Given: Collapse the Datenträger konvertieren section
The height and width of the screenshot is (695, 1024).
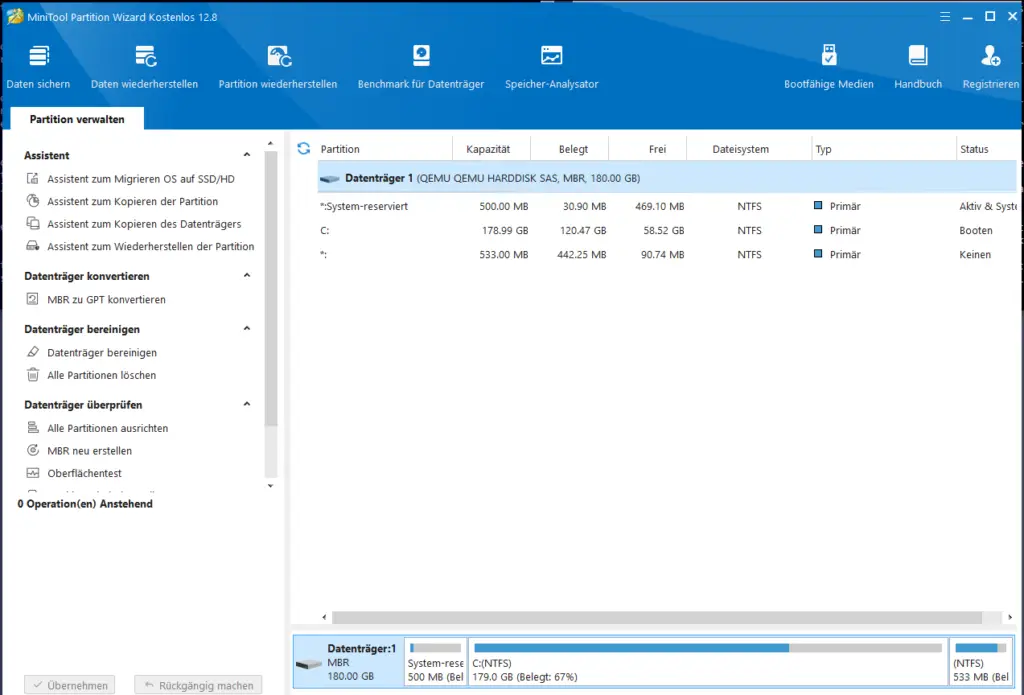Looking at the screenshot, I should click(x=247, y=276).
